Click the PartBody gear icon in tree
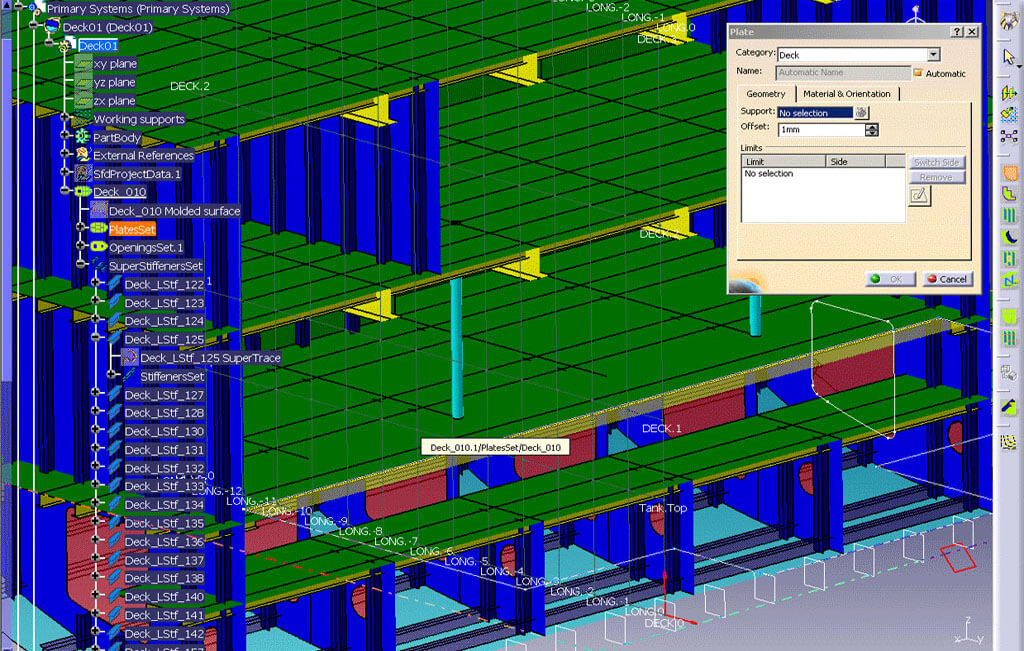This screenshot has height=651, width=1024. point(82,137)
